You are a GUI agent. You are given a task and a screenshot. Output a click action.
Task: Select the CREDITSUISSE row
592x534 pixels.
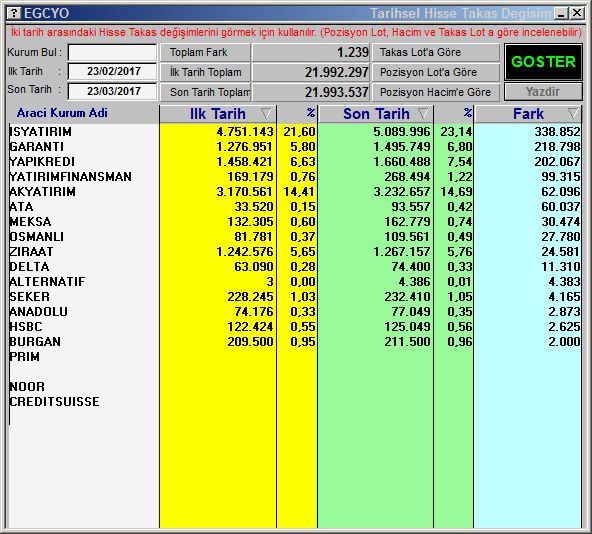294,402
